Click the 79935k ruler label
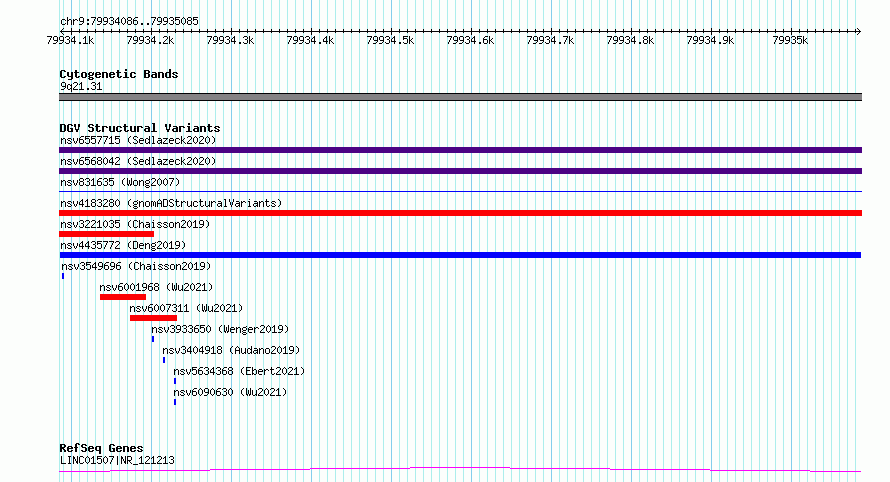The height and width of the screenshot is (482, 890). 791,41
